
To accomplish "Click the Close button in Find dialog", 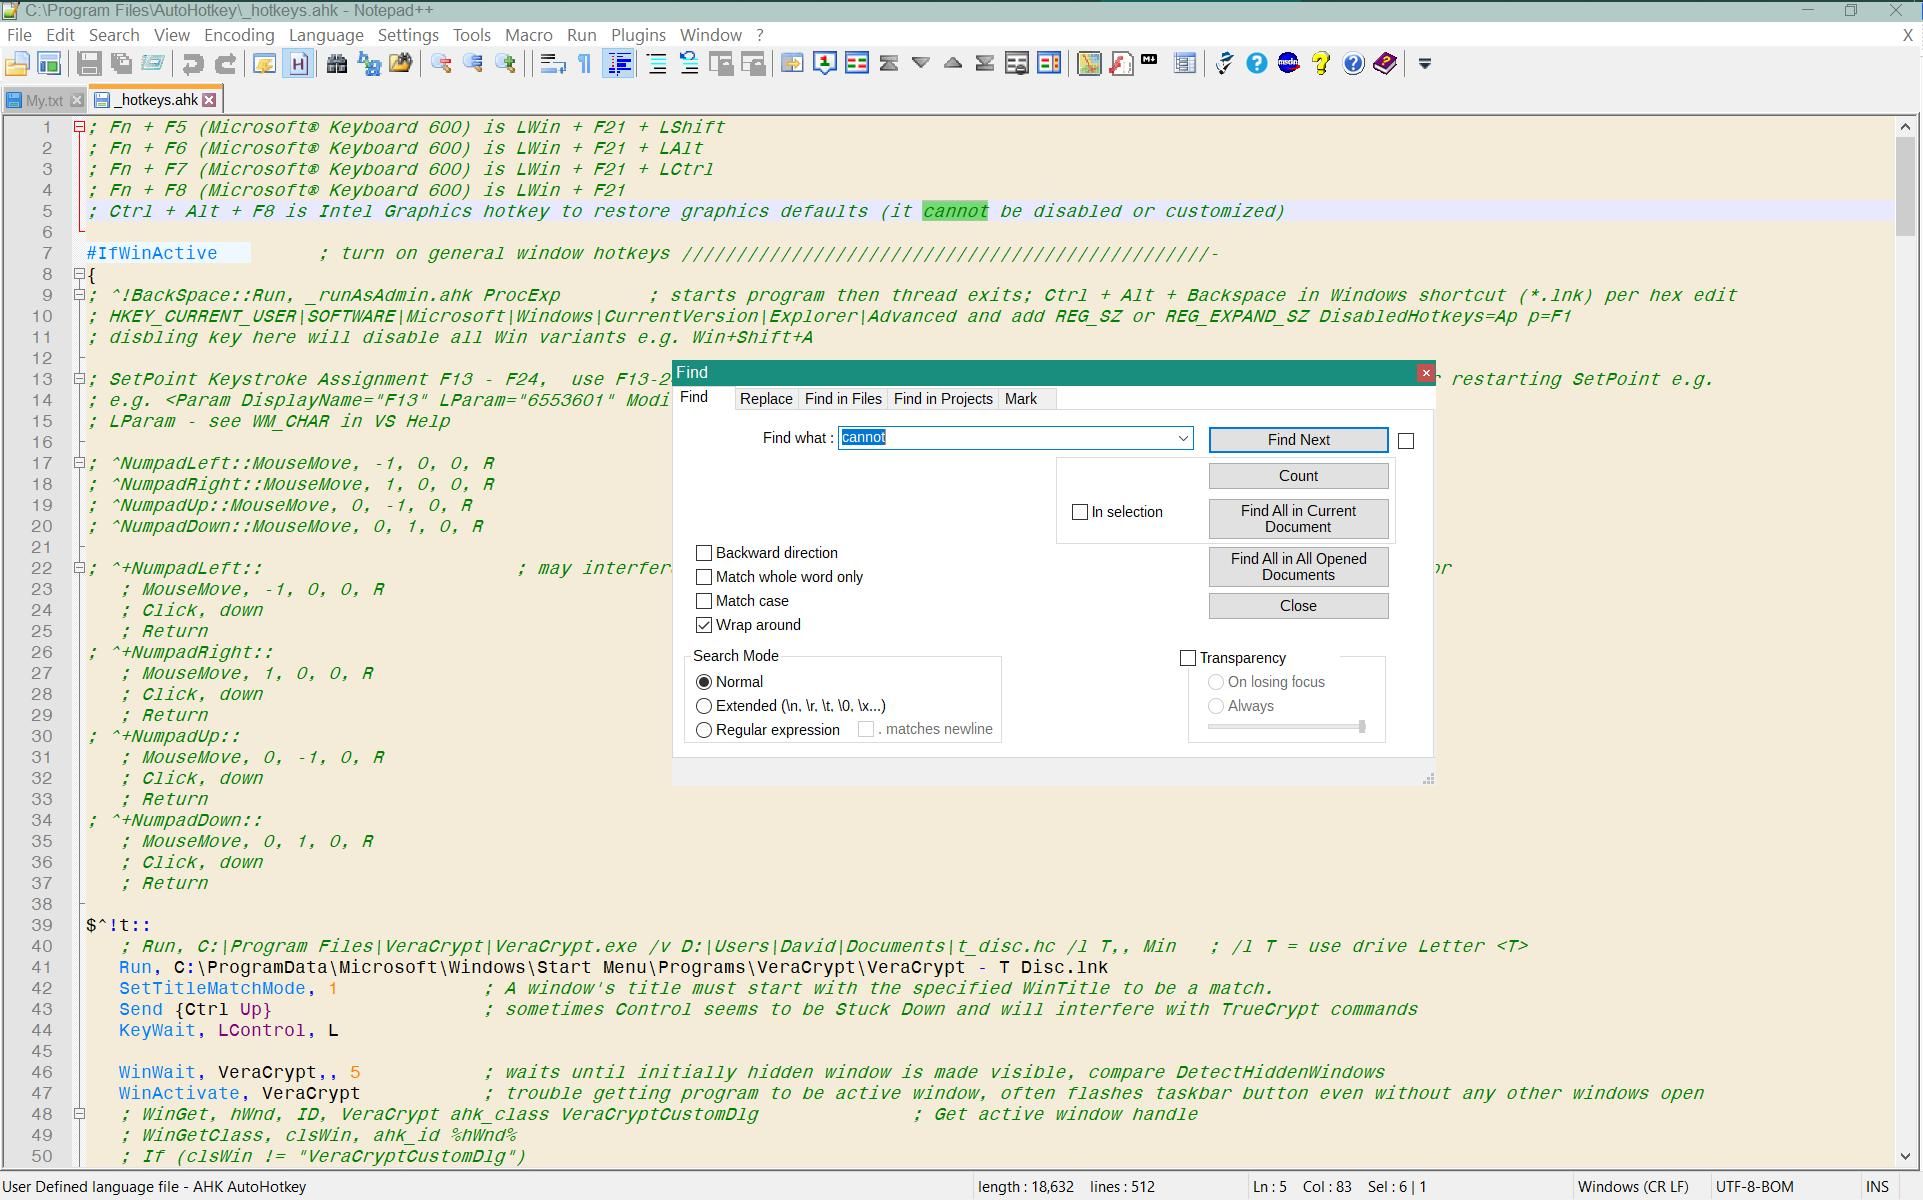I will coord(1298,606).
